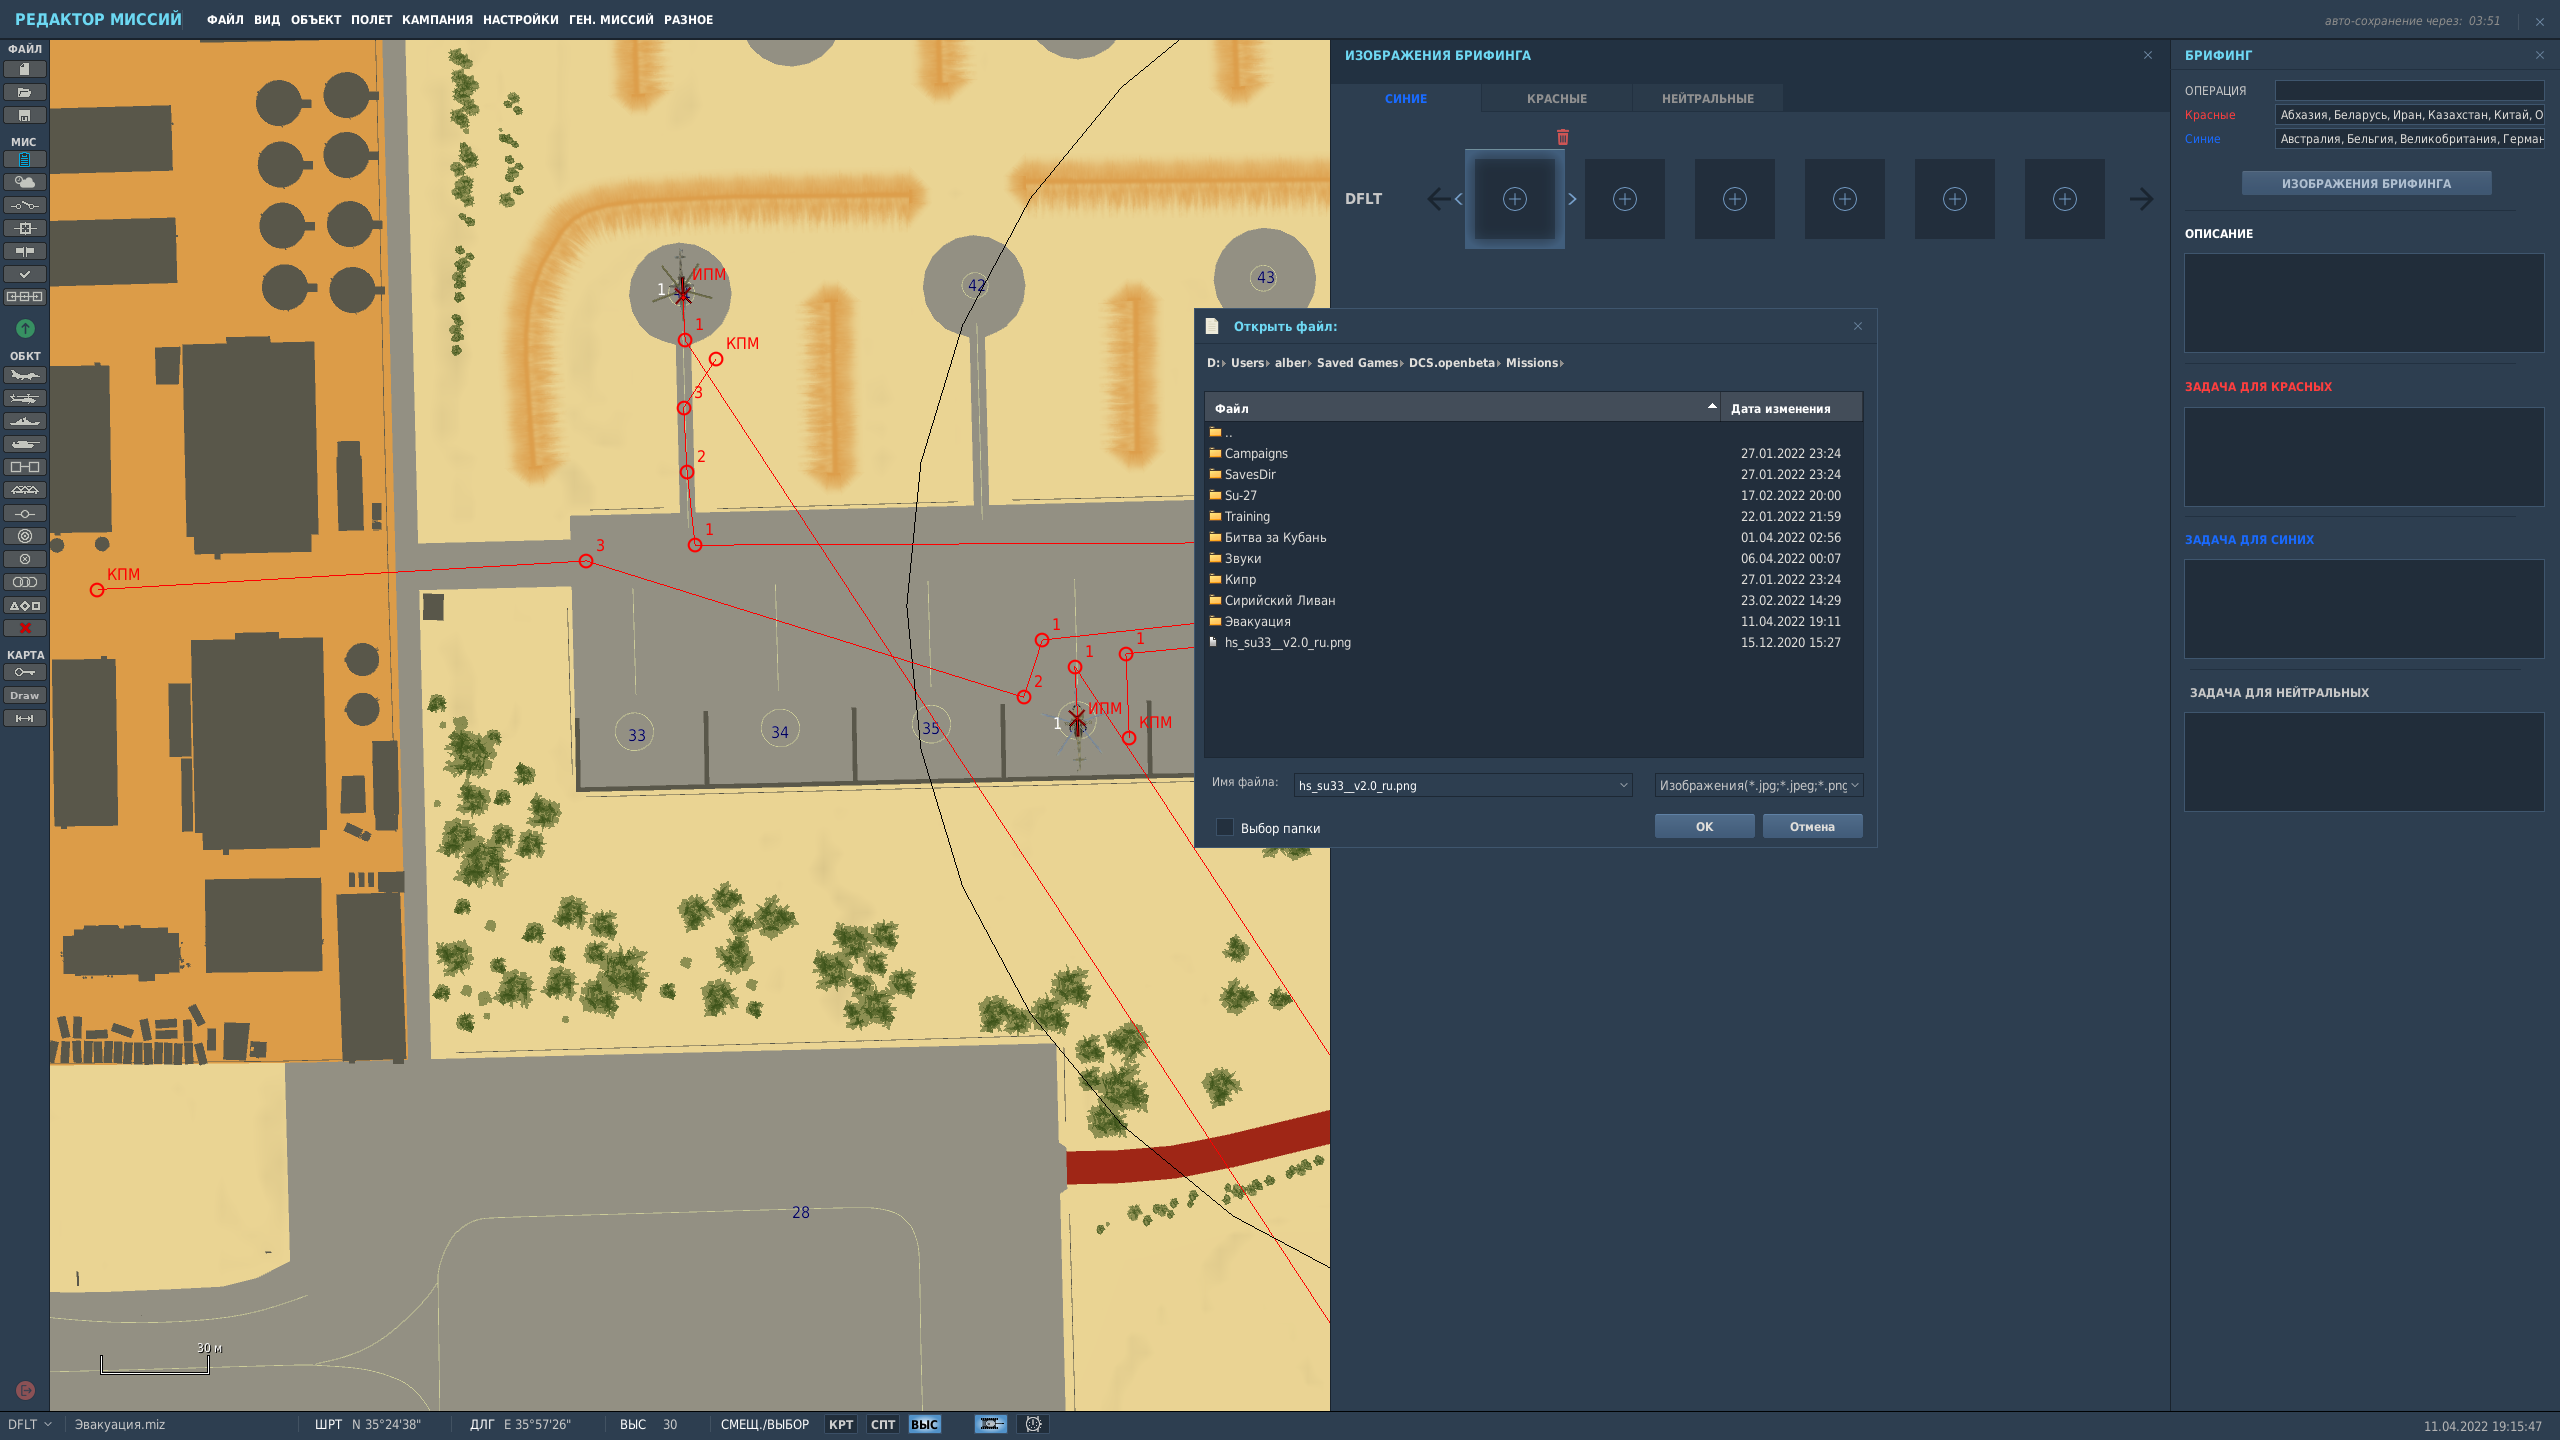Toggle КРТ map mode
This screenshot has width=2560, height=1440.
point(841,1424)
